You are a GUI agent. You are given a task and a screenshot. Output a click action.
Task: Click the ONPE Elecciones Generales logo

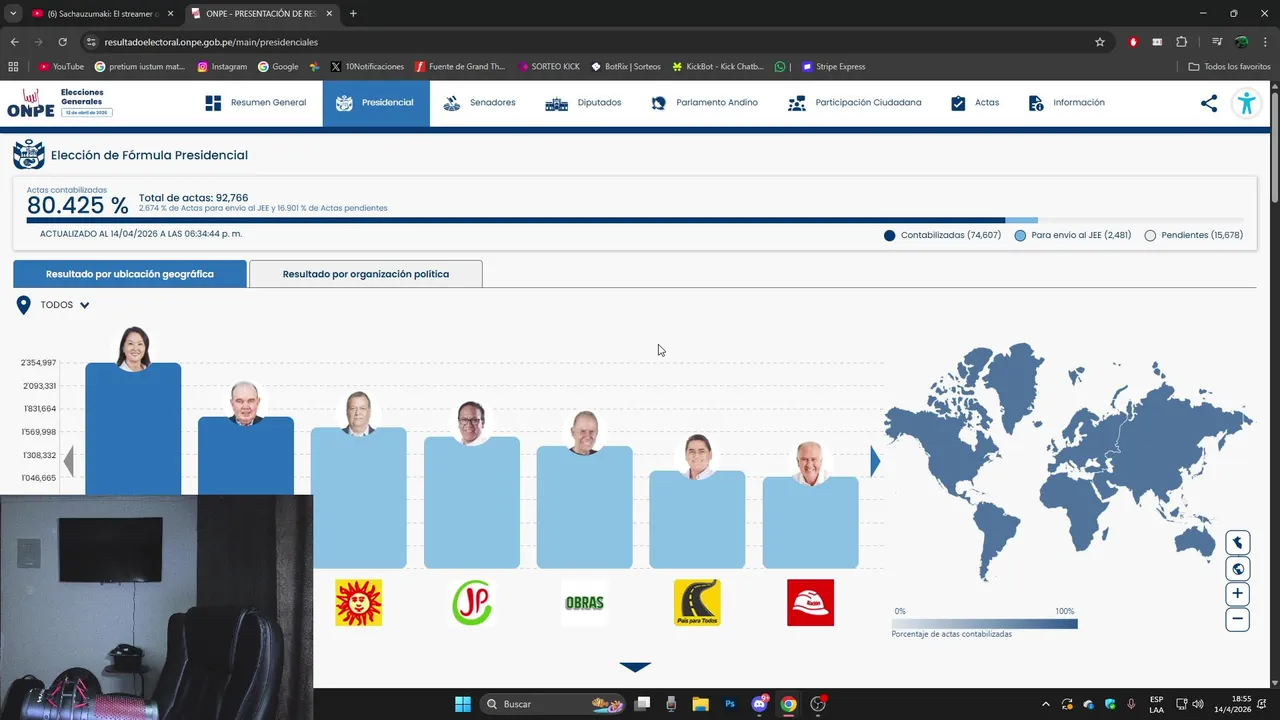coord(58,103)
